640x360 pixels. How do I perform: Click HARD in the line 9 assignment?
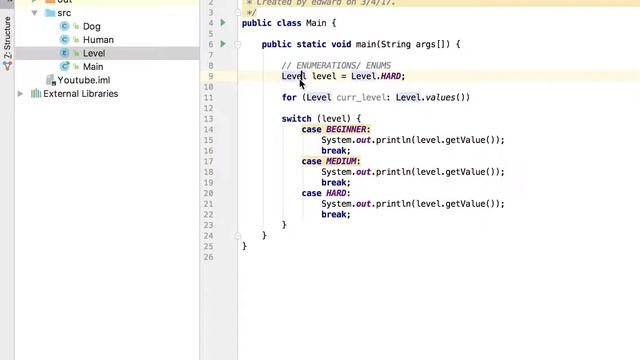click(391, 76)
